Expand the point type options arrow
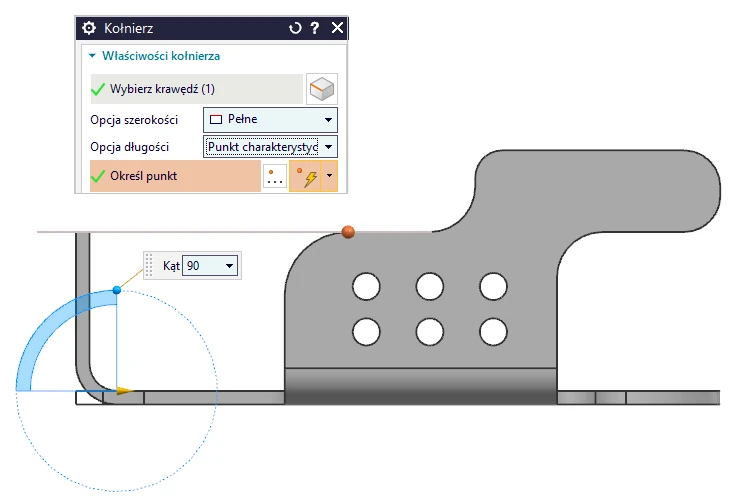The image size is (736, 504). 330,177
